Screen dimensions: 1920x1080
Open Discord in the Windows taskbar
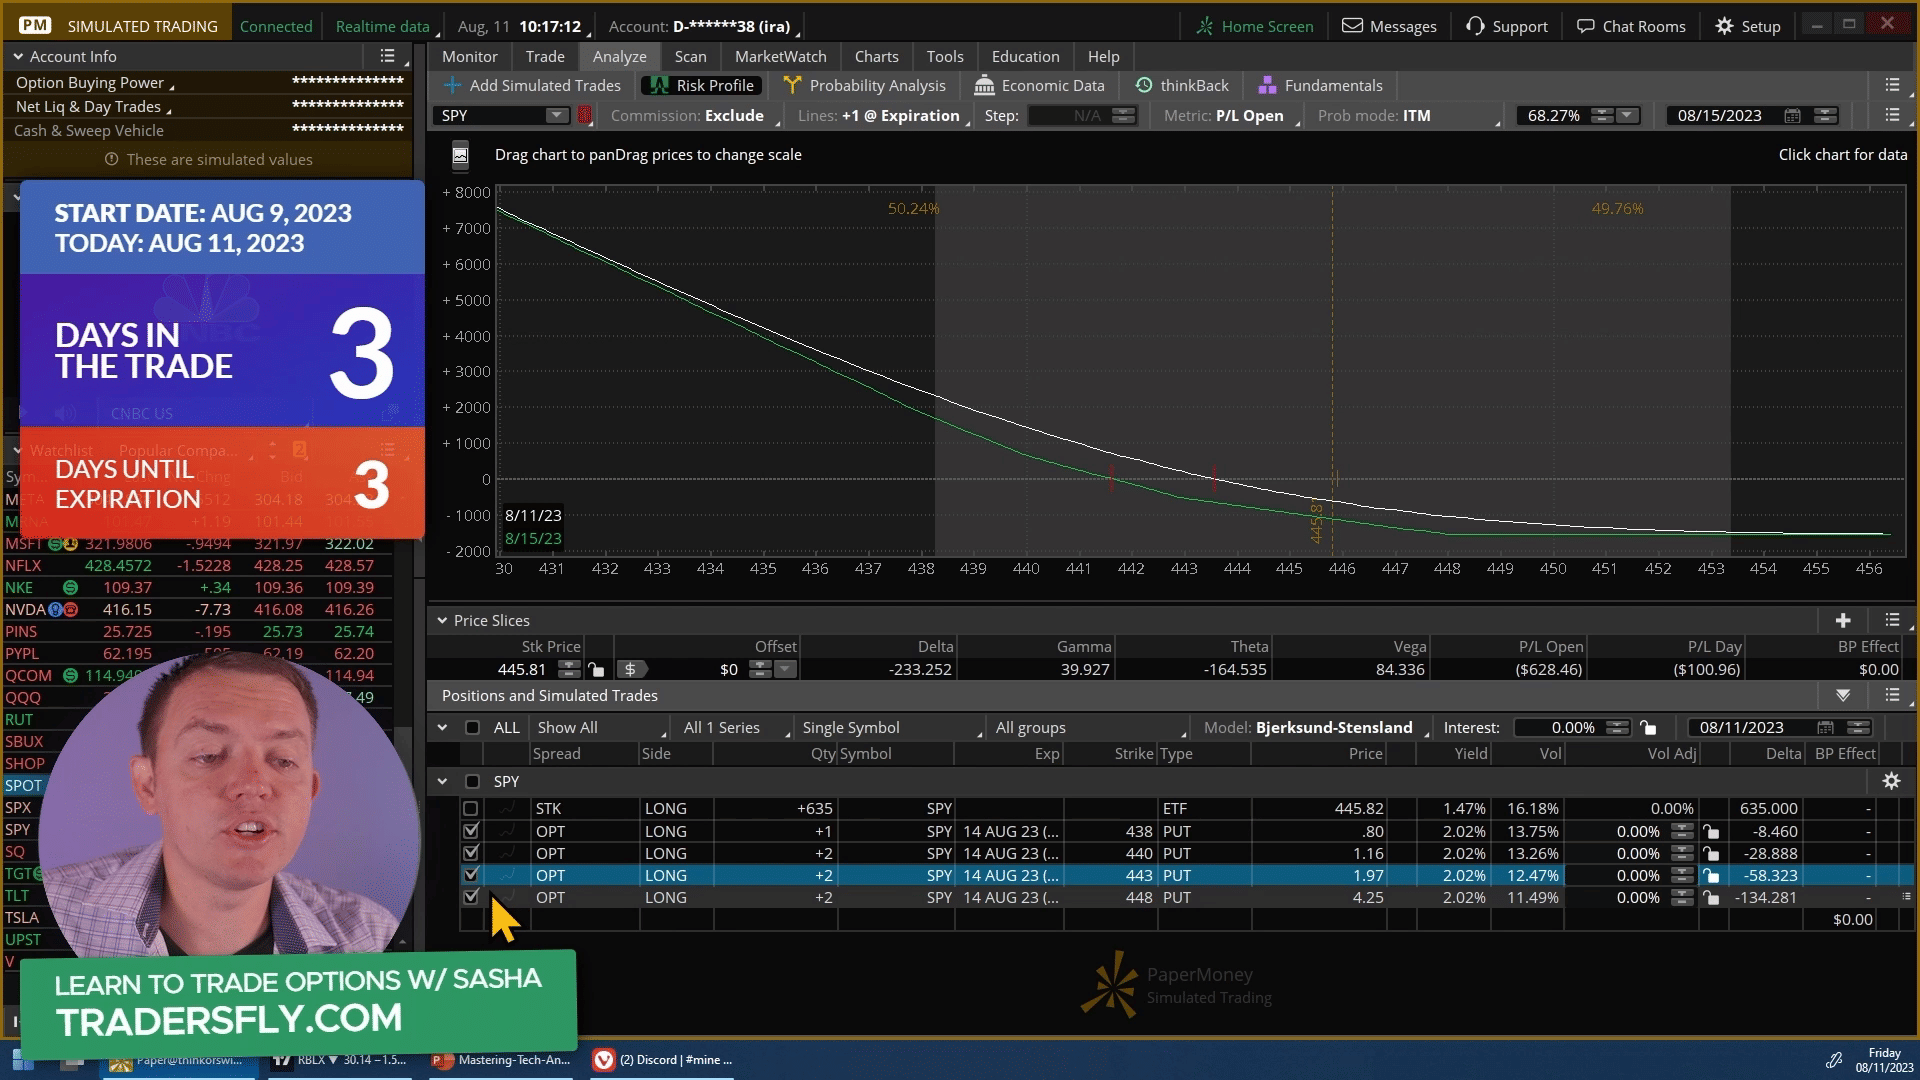(665, 1060)
